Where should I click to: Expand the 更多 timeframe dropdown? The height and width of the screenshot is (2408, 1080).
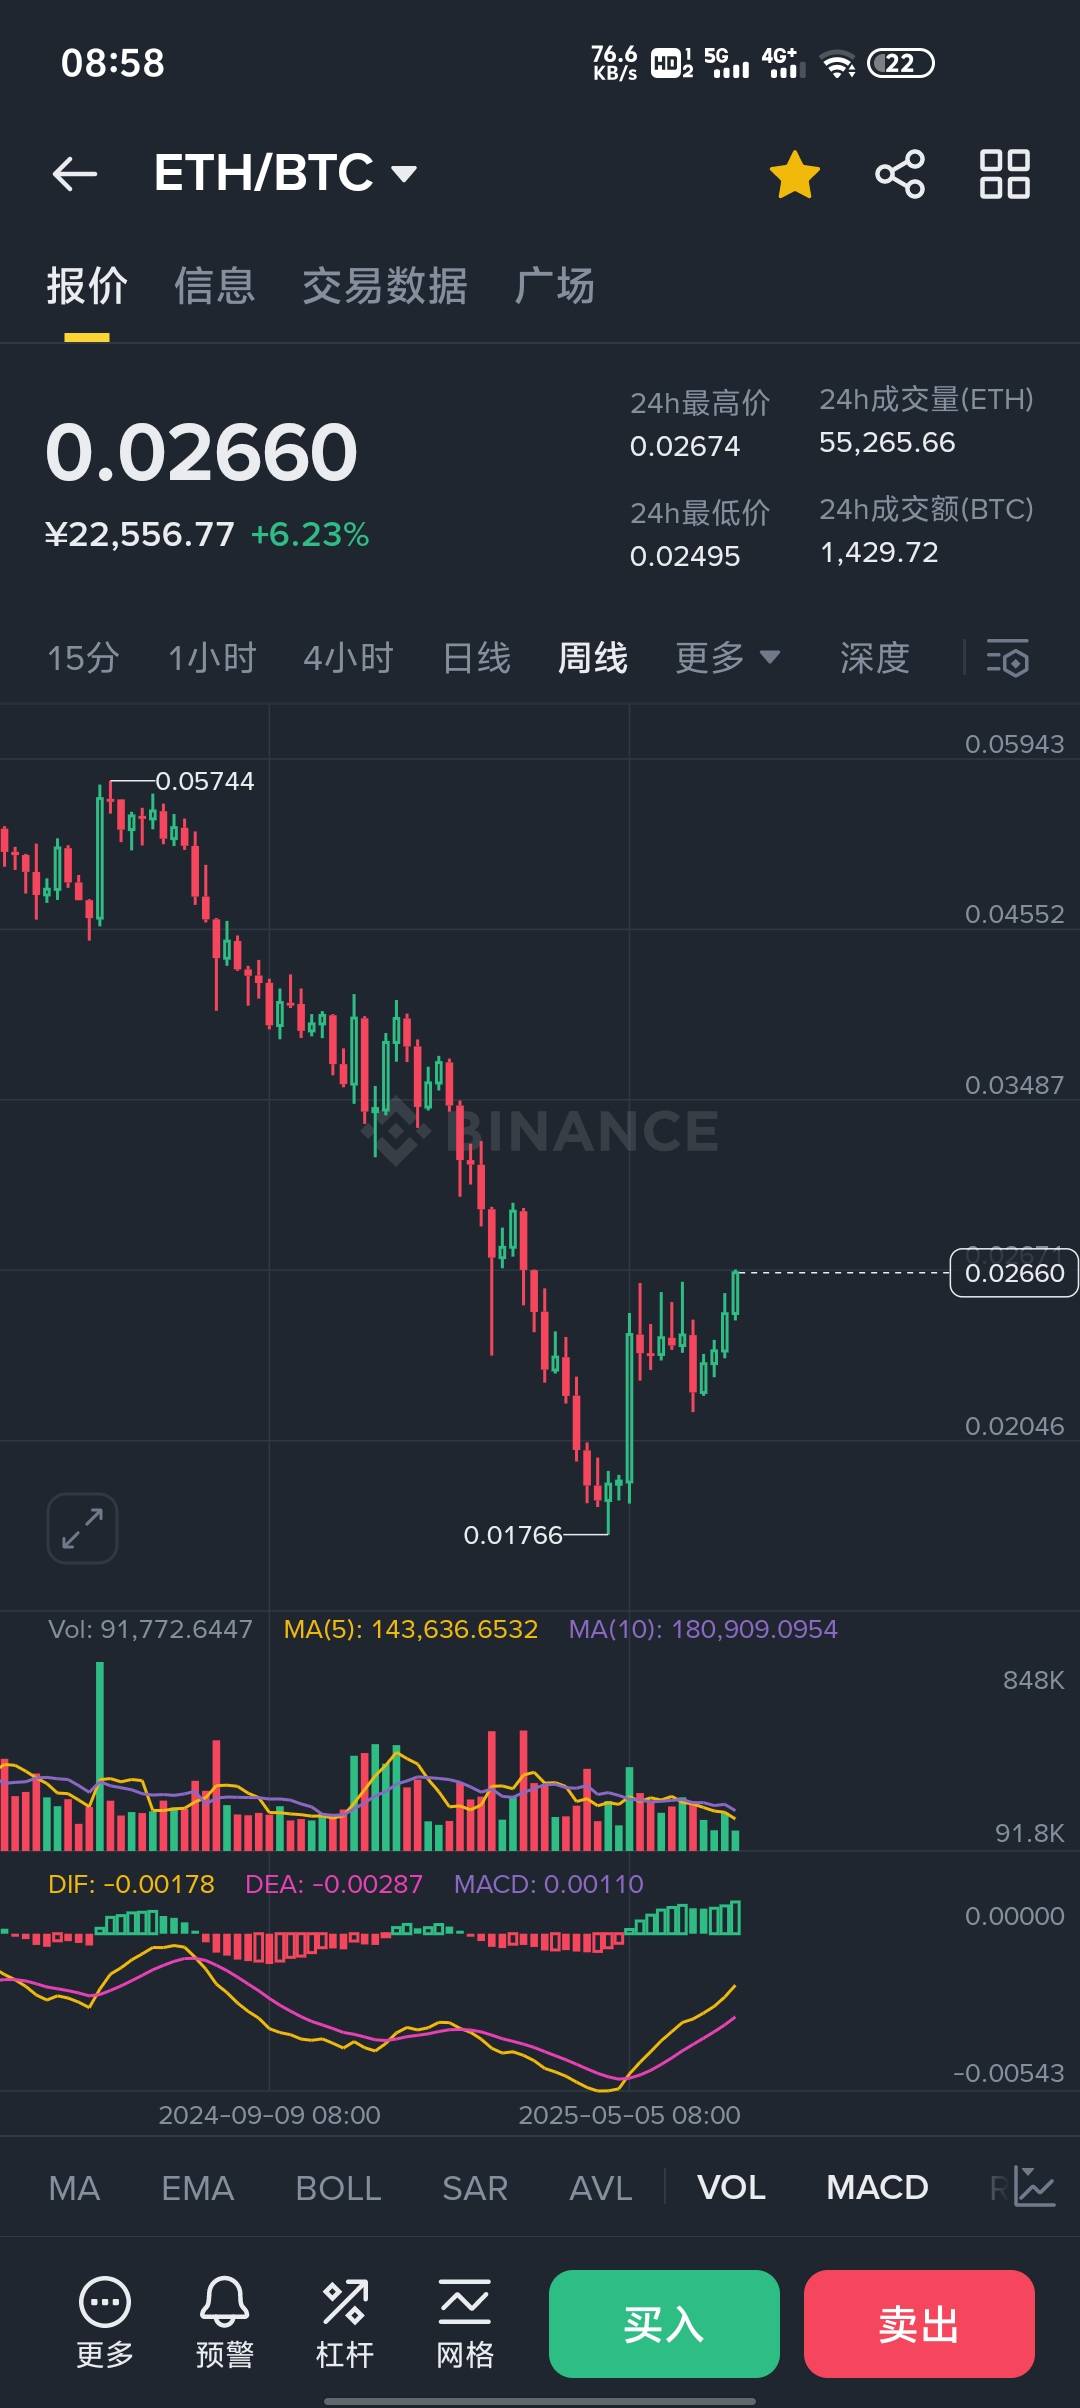pyautogui.click(x=727, y=658)
